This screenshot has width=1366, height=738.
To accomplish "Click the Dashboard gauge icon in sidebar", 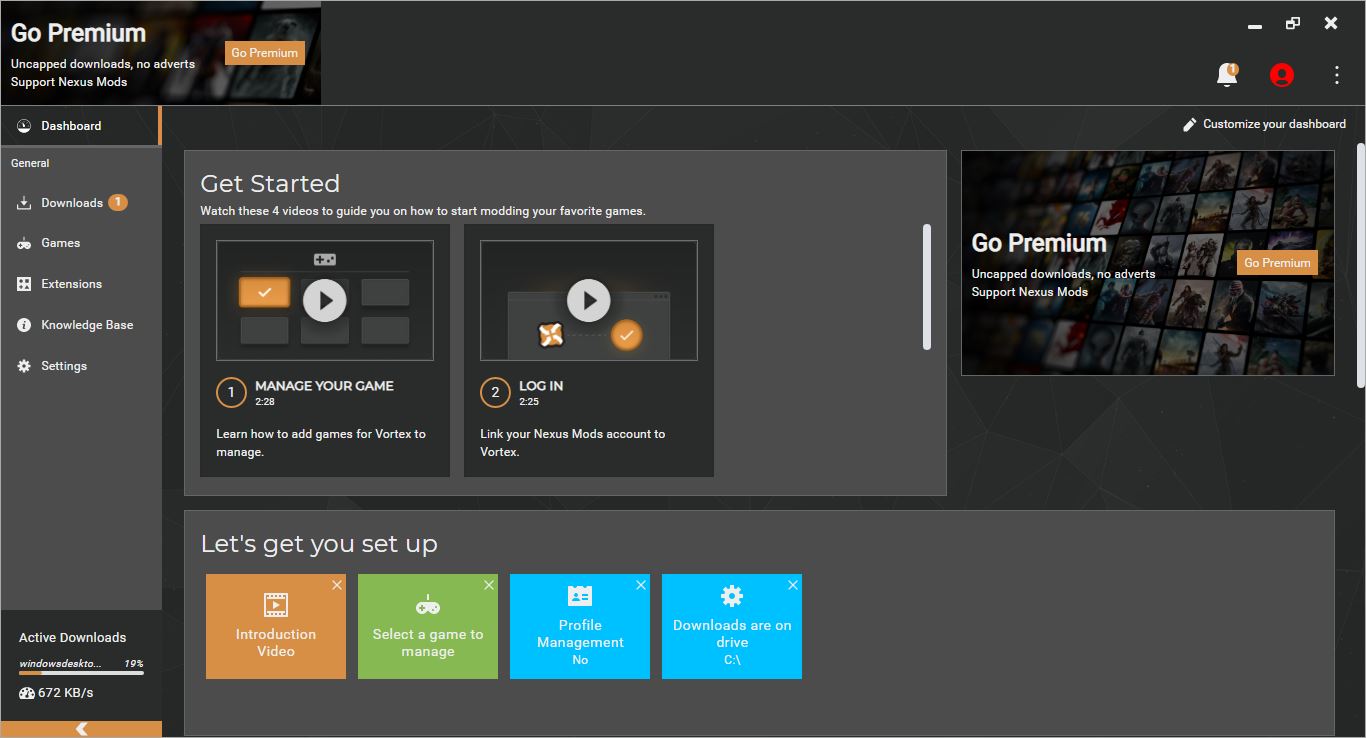I will [24, 126].
